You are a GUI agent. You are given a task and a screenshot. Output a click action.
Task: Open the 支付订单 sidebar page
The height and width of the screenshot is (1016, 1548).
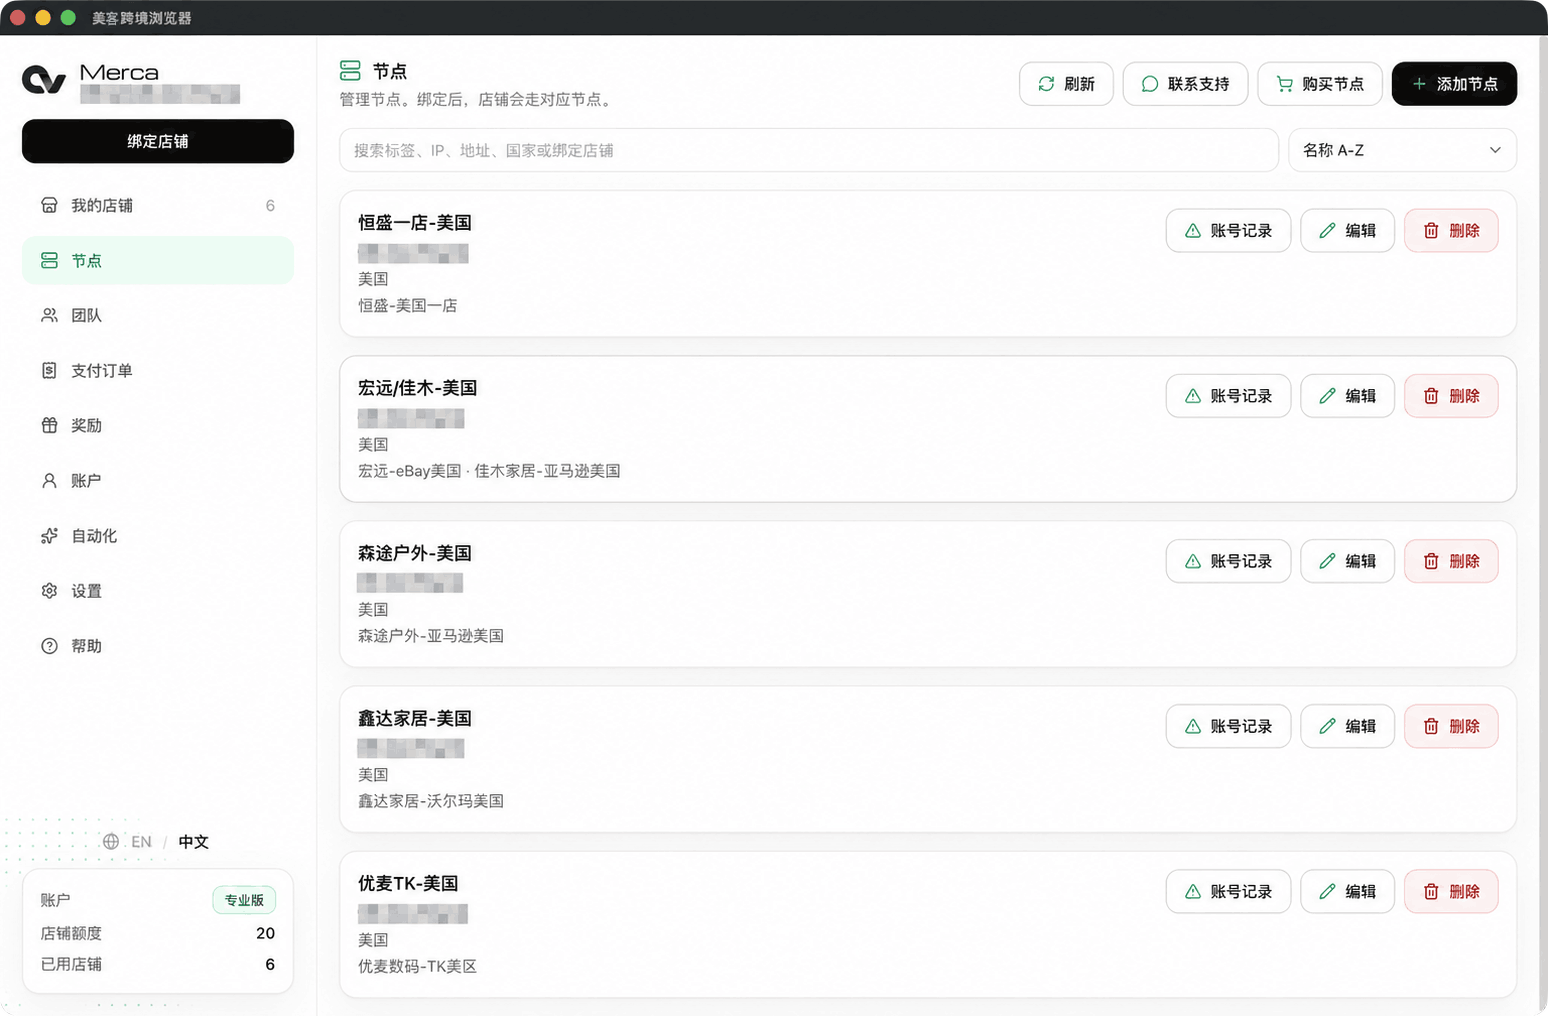[158, 370]
